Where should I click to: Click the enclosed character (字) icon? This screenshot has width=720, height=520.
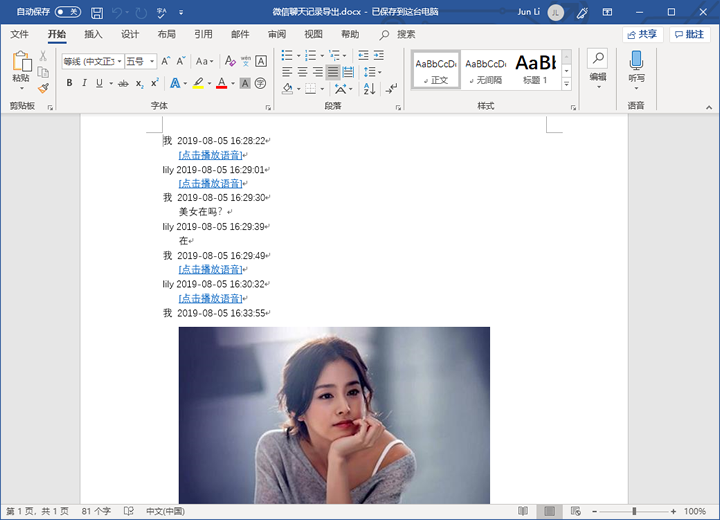click(260, 83)
